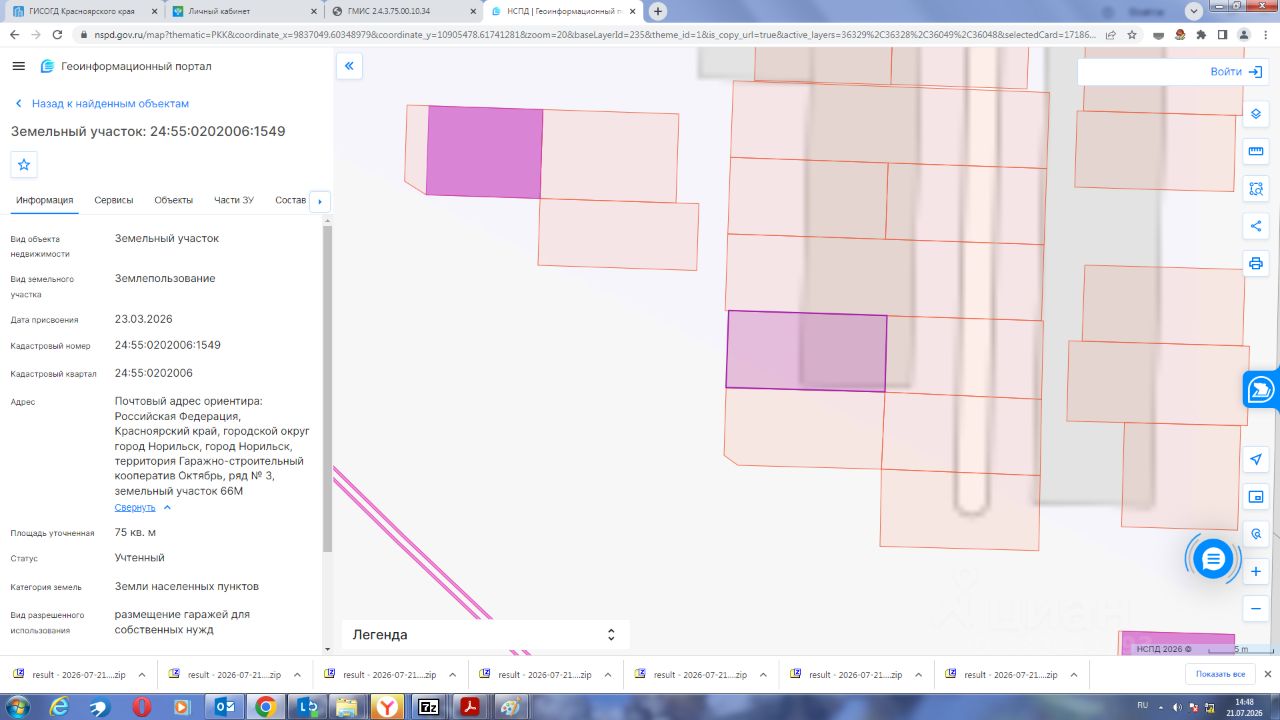Locate my position with the navigation arrow
This screenshot has width=1280, height=720.
coord(1256,459)
